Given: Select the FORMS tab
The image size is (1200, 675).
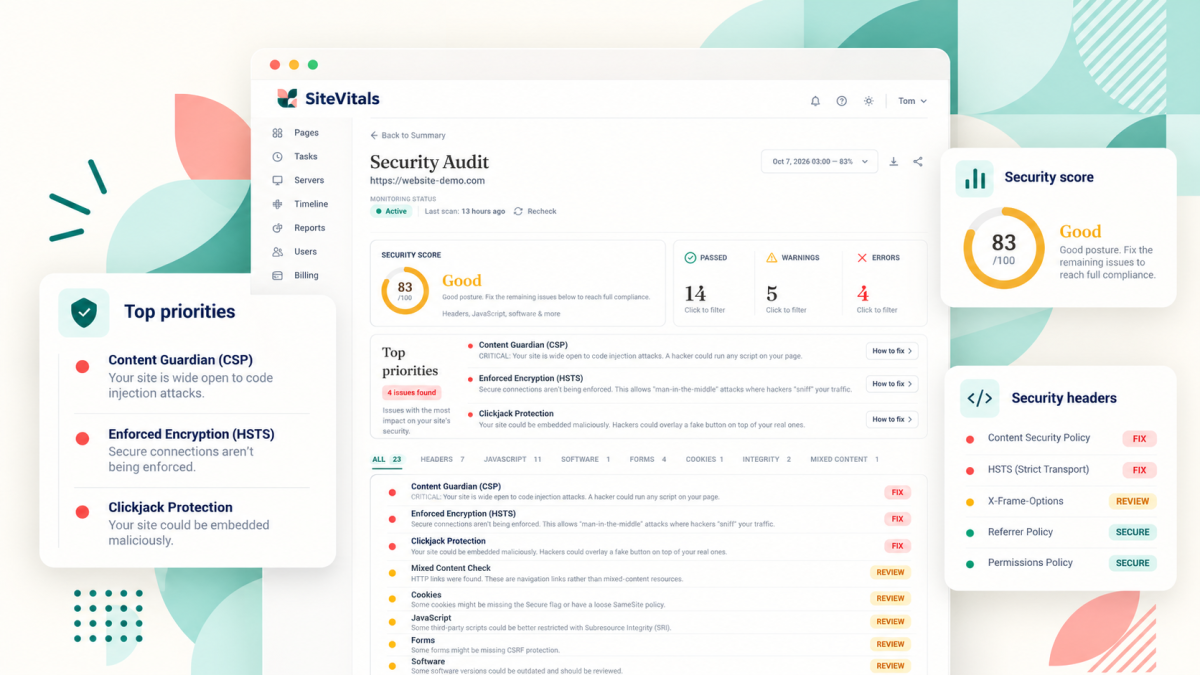Looking at the screenshot, I should point(648,459).
